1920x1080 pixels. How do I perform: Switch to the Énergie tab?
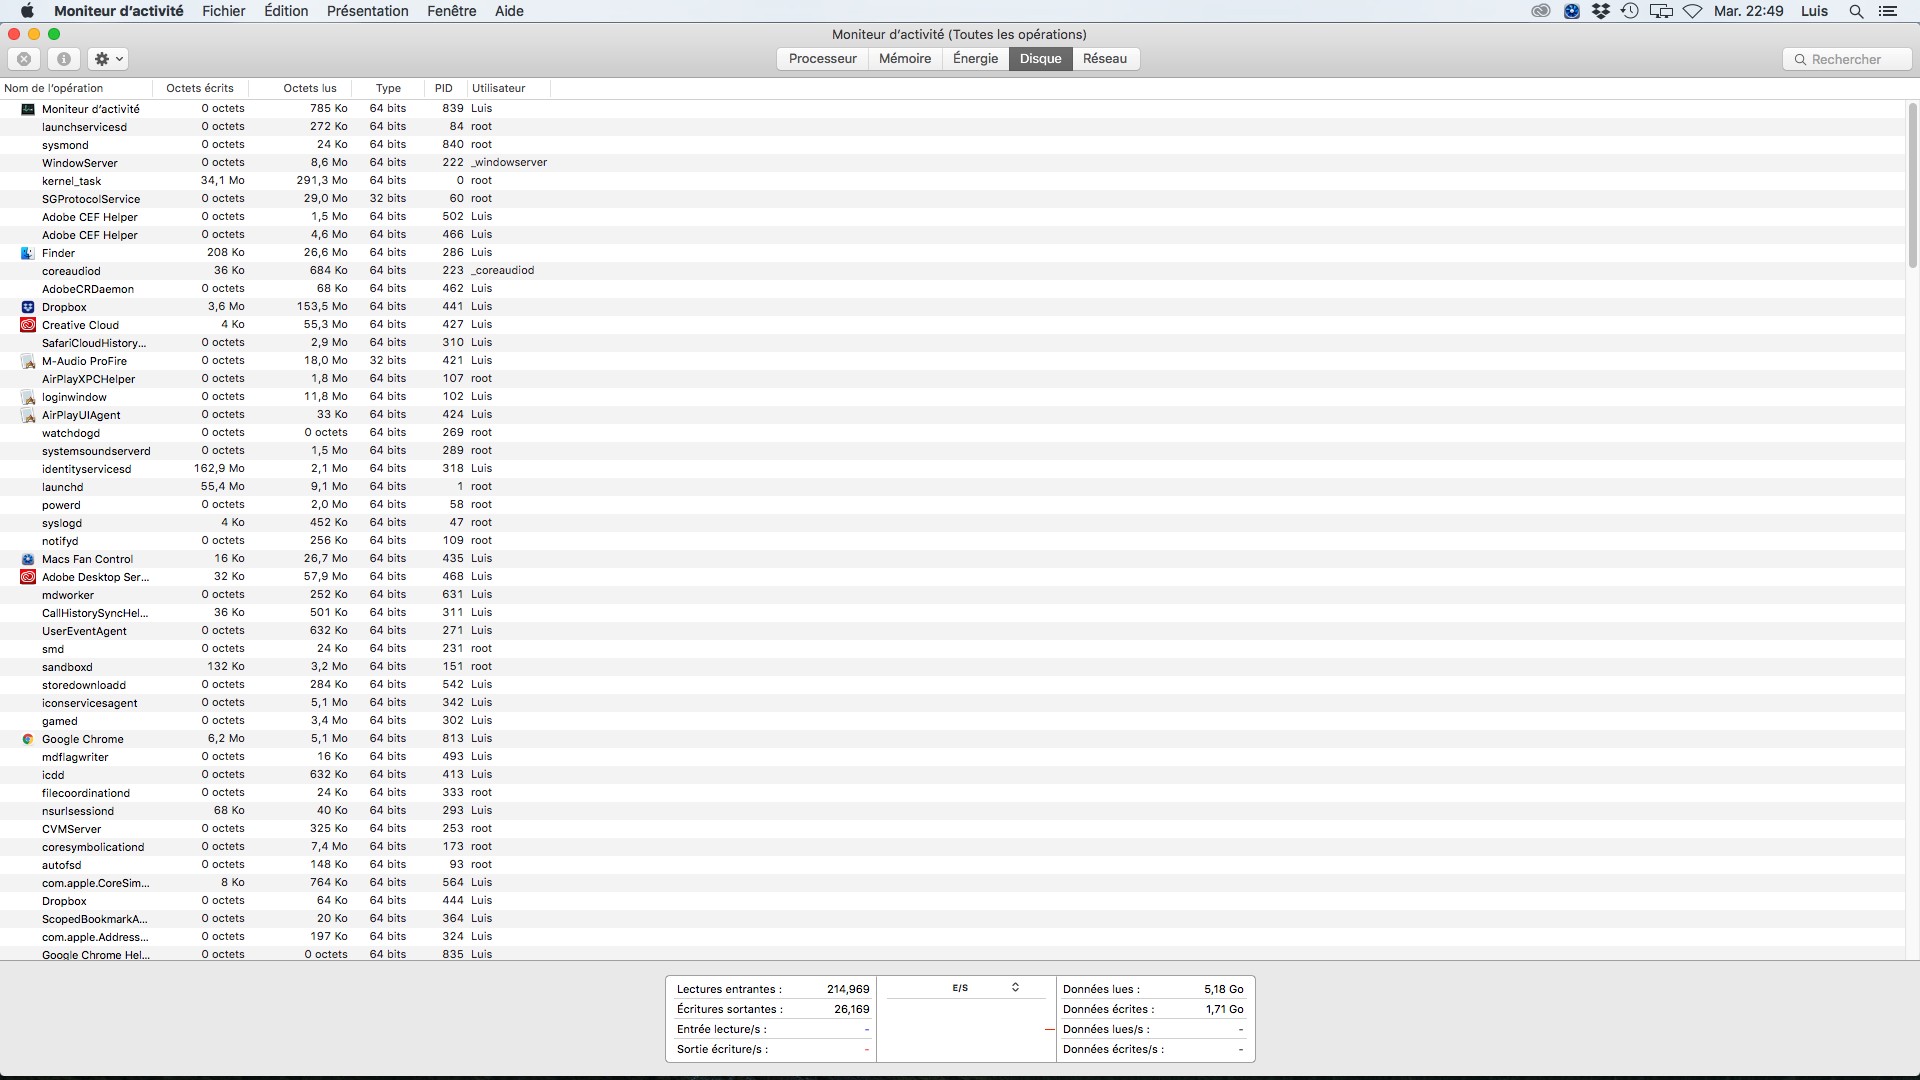pos(975,59)
